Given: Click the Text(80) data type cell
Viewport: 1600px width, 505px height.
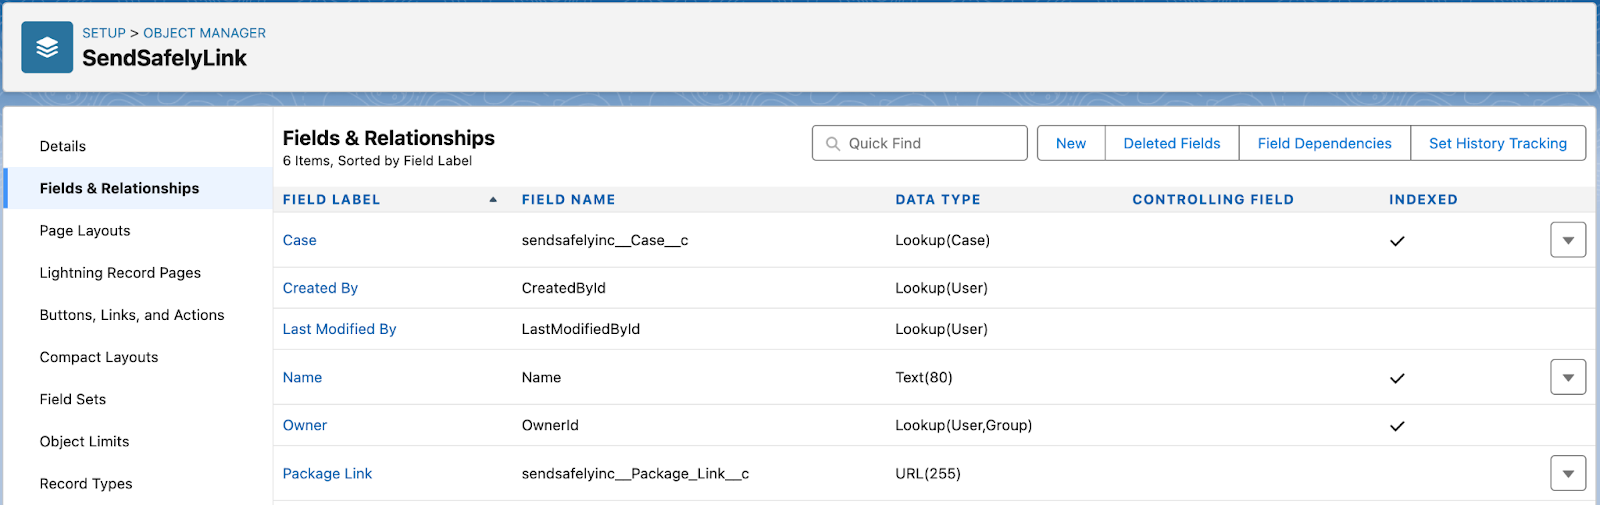Looking at the screenshot, I should click(x=924, y=377).
